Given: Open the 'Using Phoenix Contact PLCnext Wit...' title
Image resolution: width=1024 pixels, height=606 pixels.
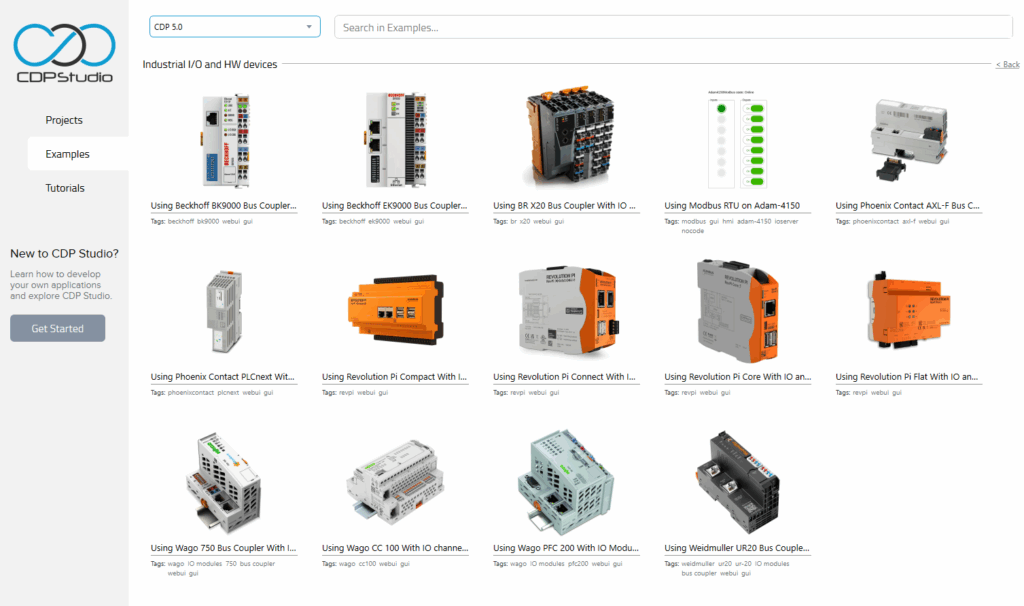Looking at the screenshot, I should pos(223,377).
